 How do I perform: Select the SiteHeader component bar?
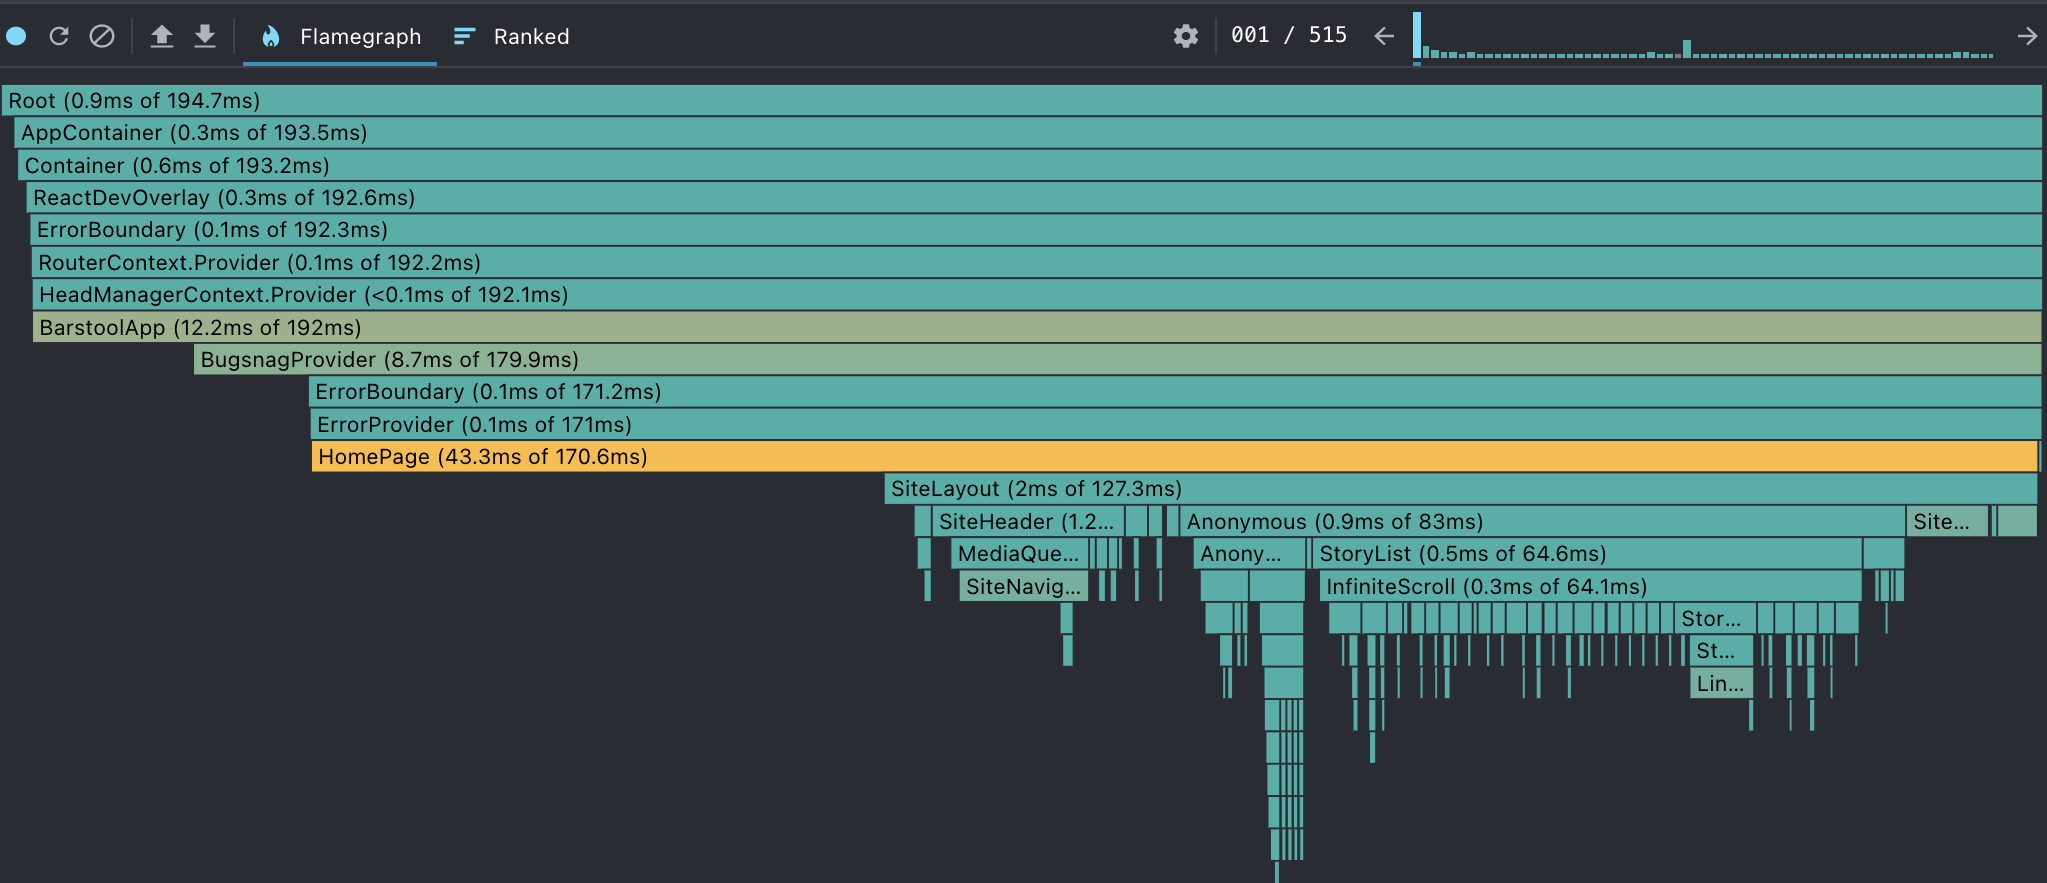(1027, 522)
